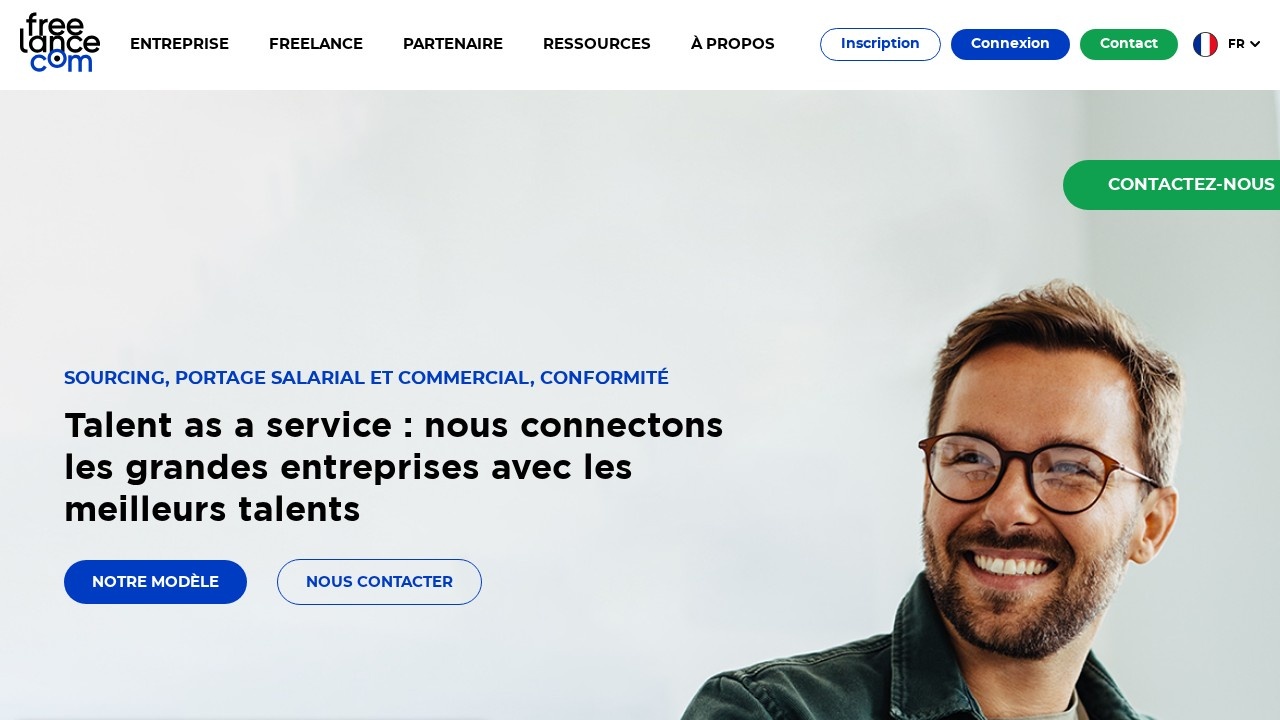Click the Inscription button
The image size is (1280, 720).
click(880, 44)
